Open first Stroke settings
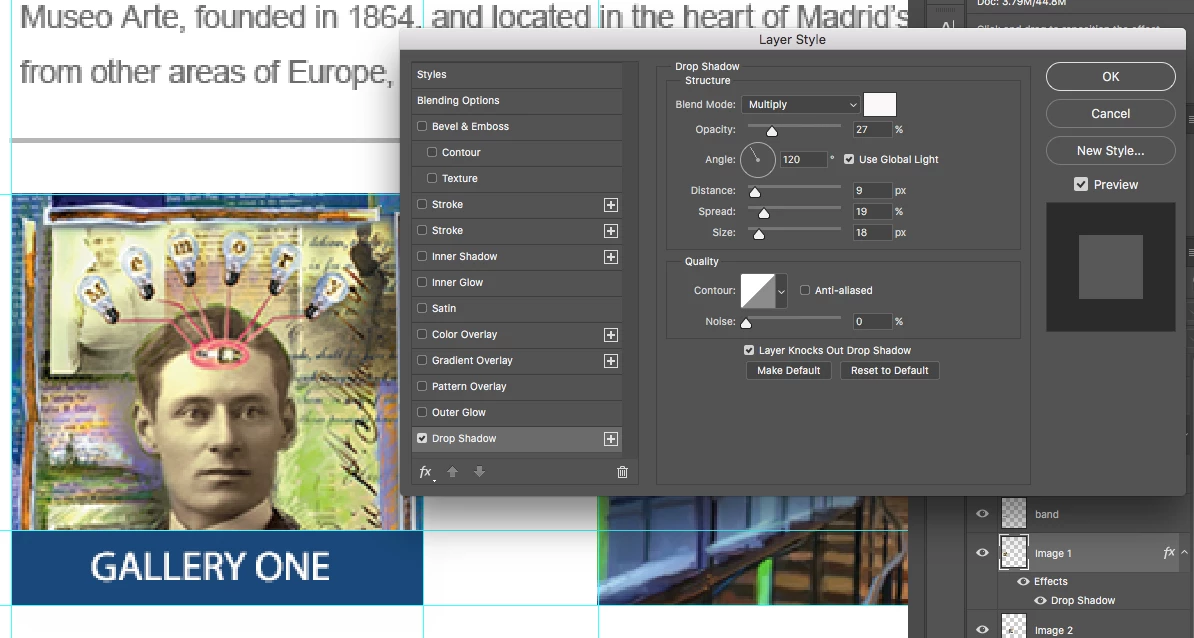The image size is (1194, 638). coord(447,205)
